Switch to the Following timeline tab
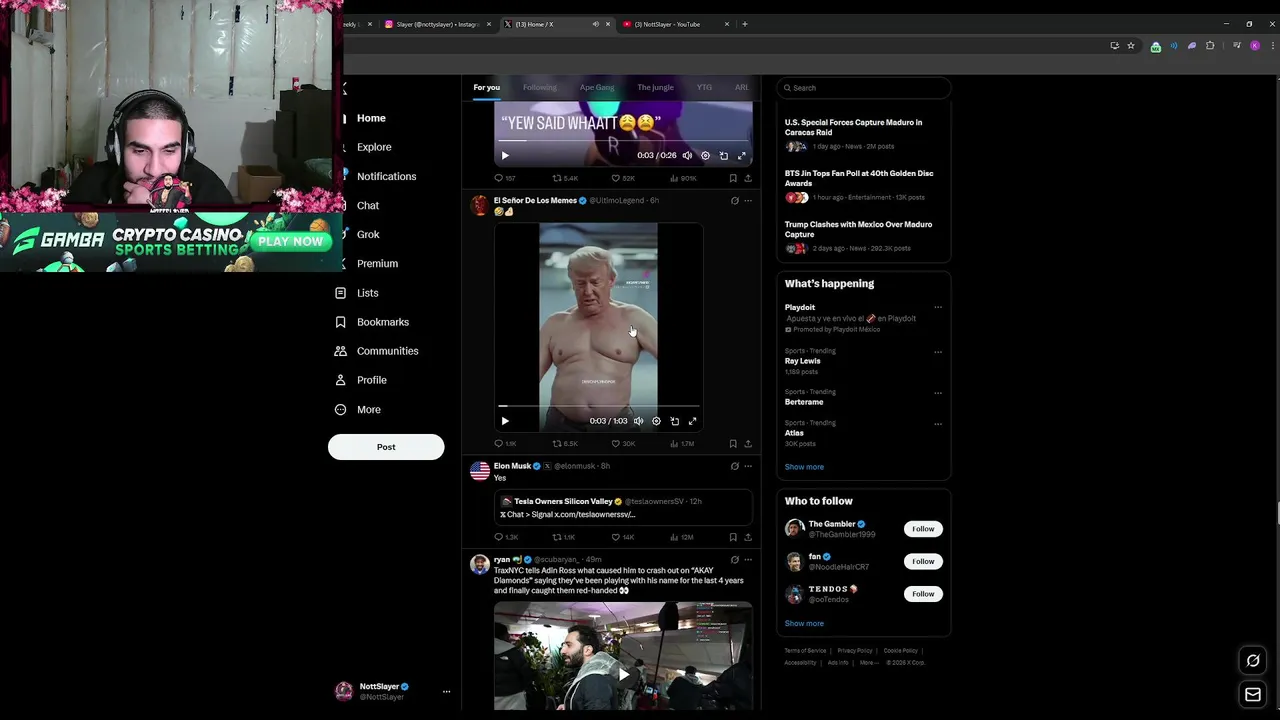This screenshot has height=720, width=1280. [x=539, y=87]
